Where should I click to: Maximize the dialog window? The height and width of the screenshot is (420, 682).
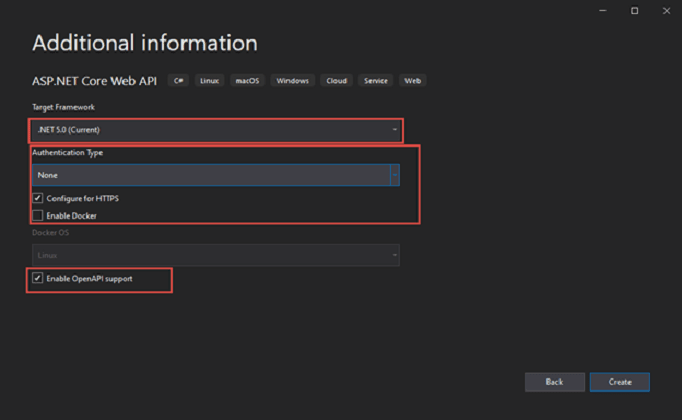(634, 11)
